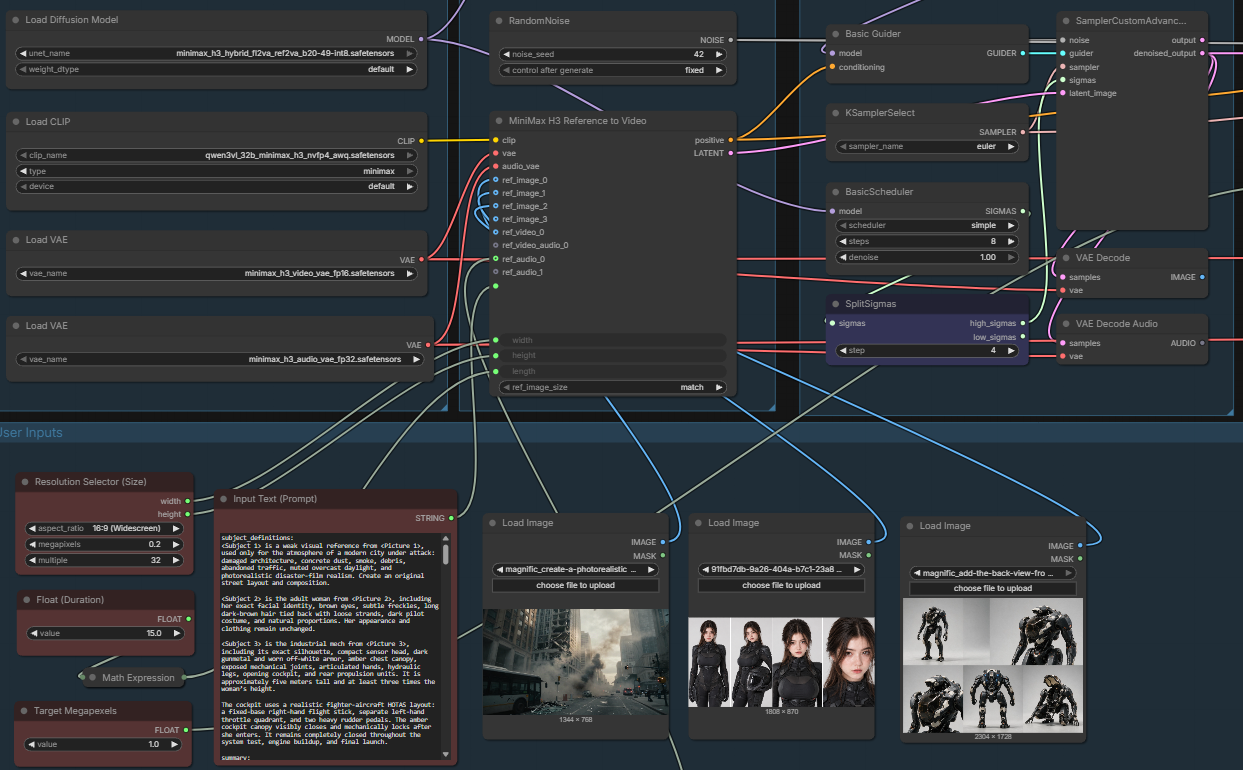Expand the collapsed Math Expression node dot
The width and height of the screenshot is (1243, 770).
point(92,677)
